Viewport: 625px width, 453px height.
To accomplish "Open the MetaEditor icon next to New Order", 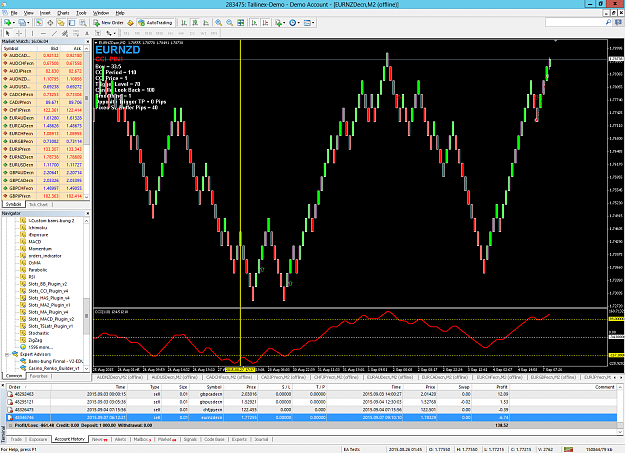I will point(130,23).
